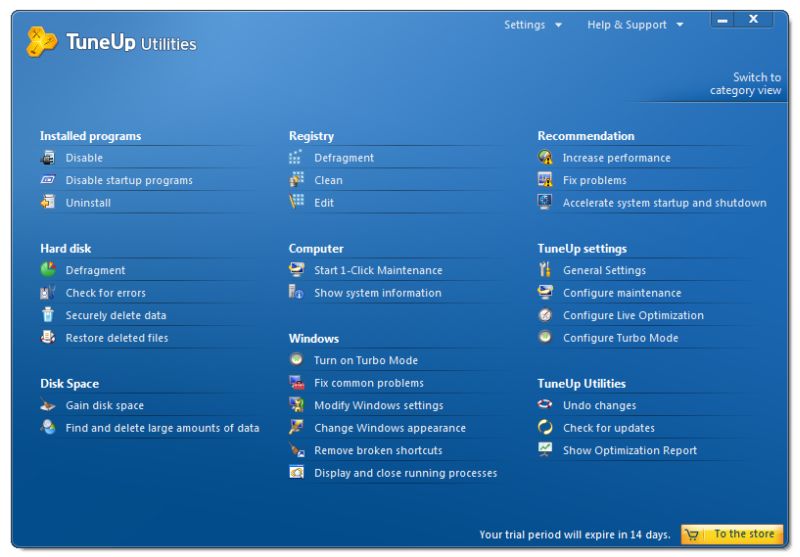Image resolution: width=800 pixels, height=557 pixels.
Task: Click the Securely delete data shredder icon
Action: (x=47, y=314)
